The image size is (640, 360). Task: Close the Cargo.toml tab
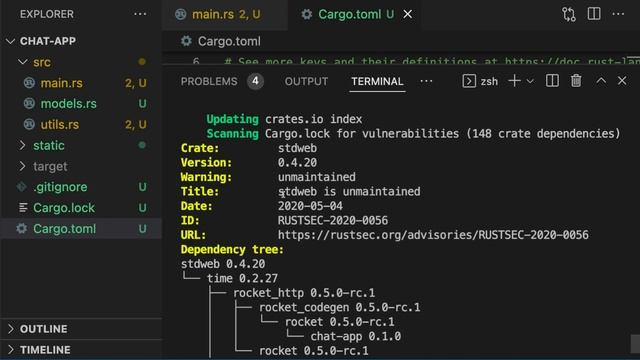[x=407, y=14]
